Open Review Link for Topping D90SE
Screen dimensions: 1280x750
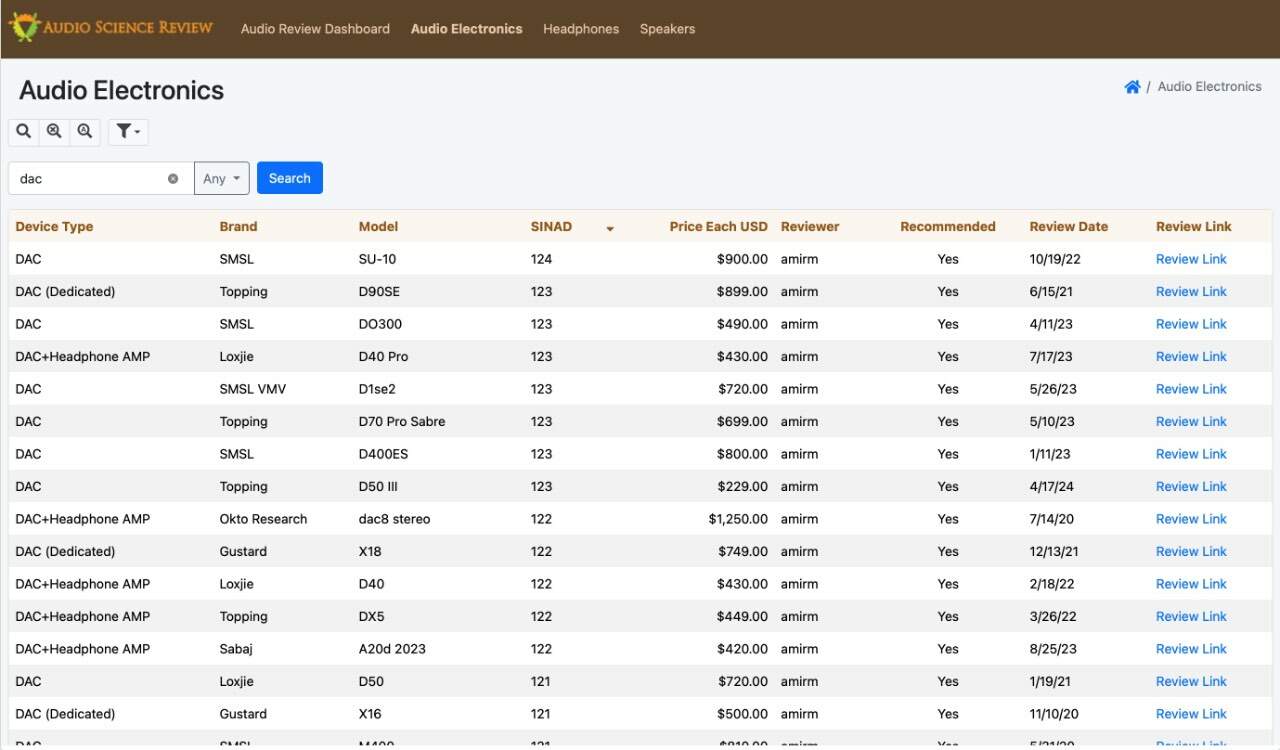(1191, 292)
